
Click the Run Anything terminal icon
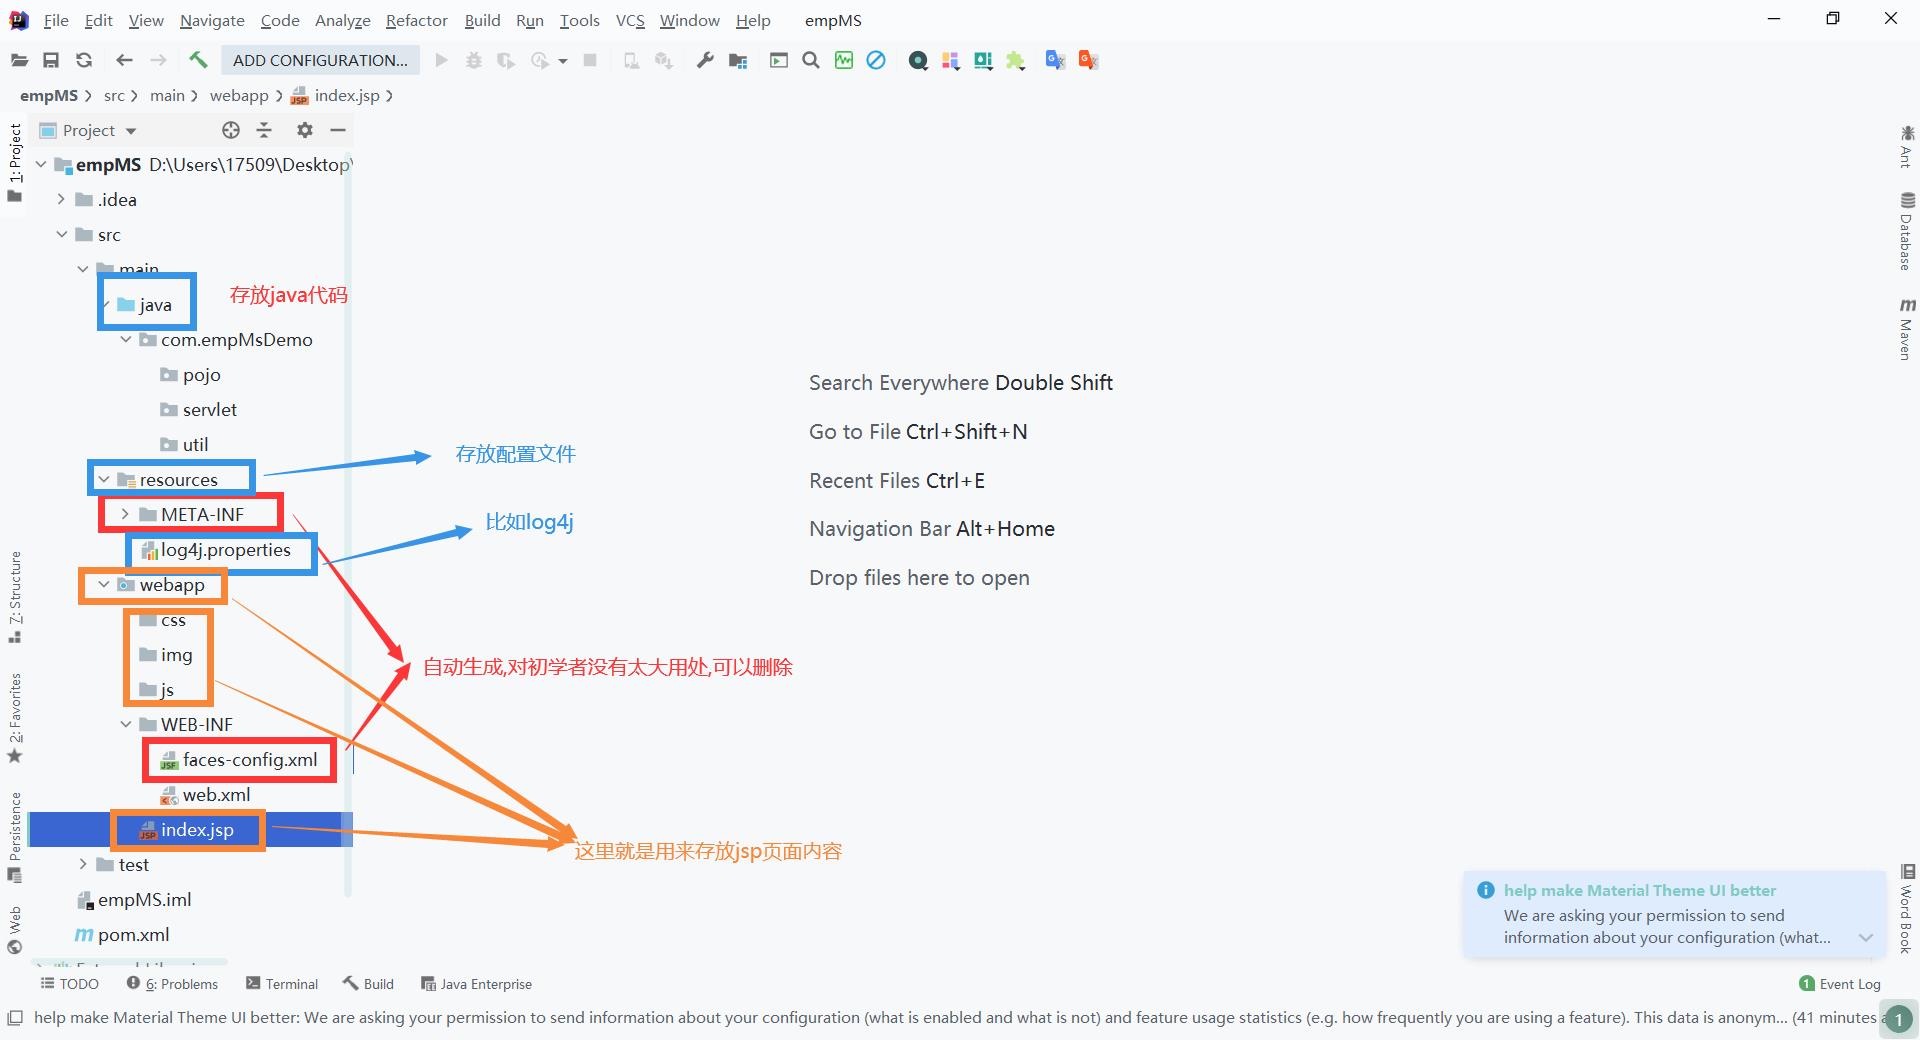coord(778,60)
